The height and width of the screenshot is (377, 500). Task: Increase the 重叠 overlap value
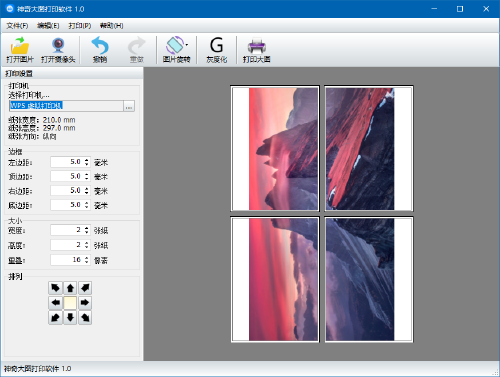click(87, 258)
